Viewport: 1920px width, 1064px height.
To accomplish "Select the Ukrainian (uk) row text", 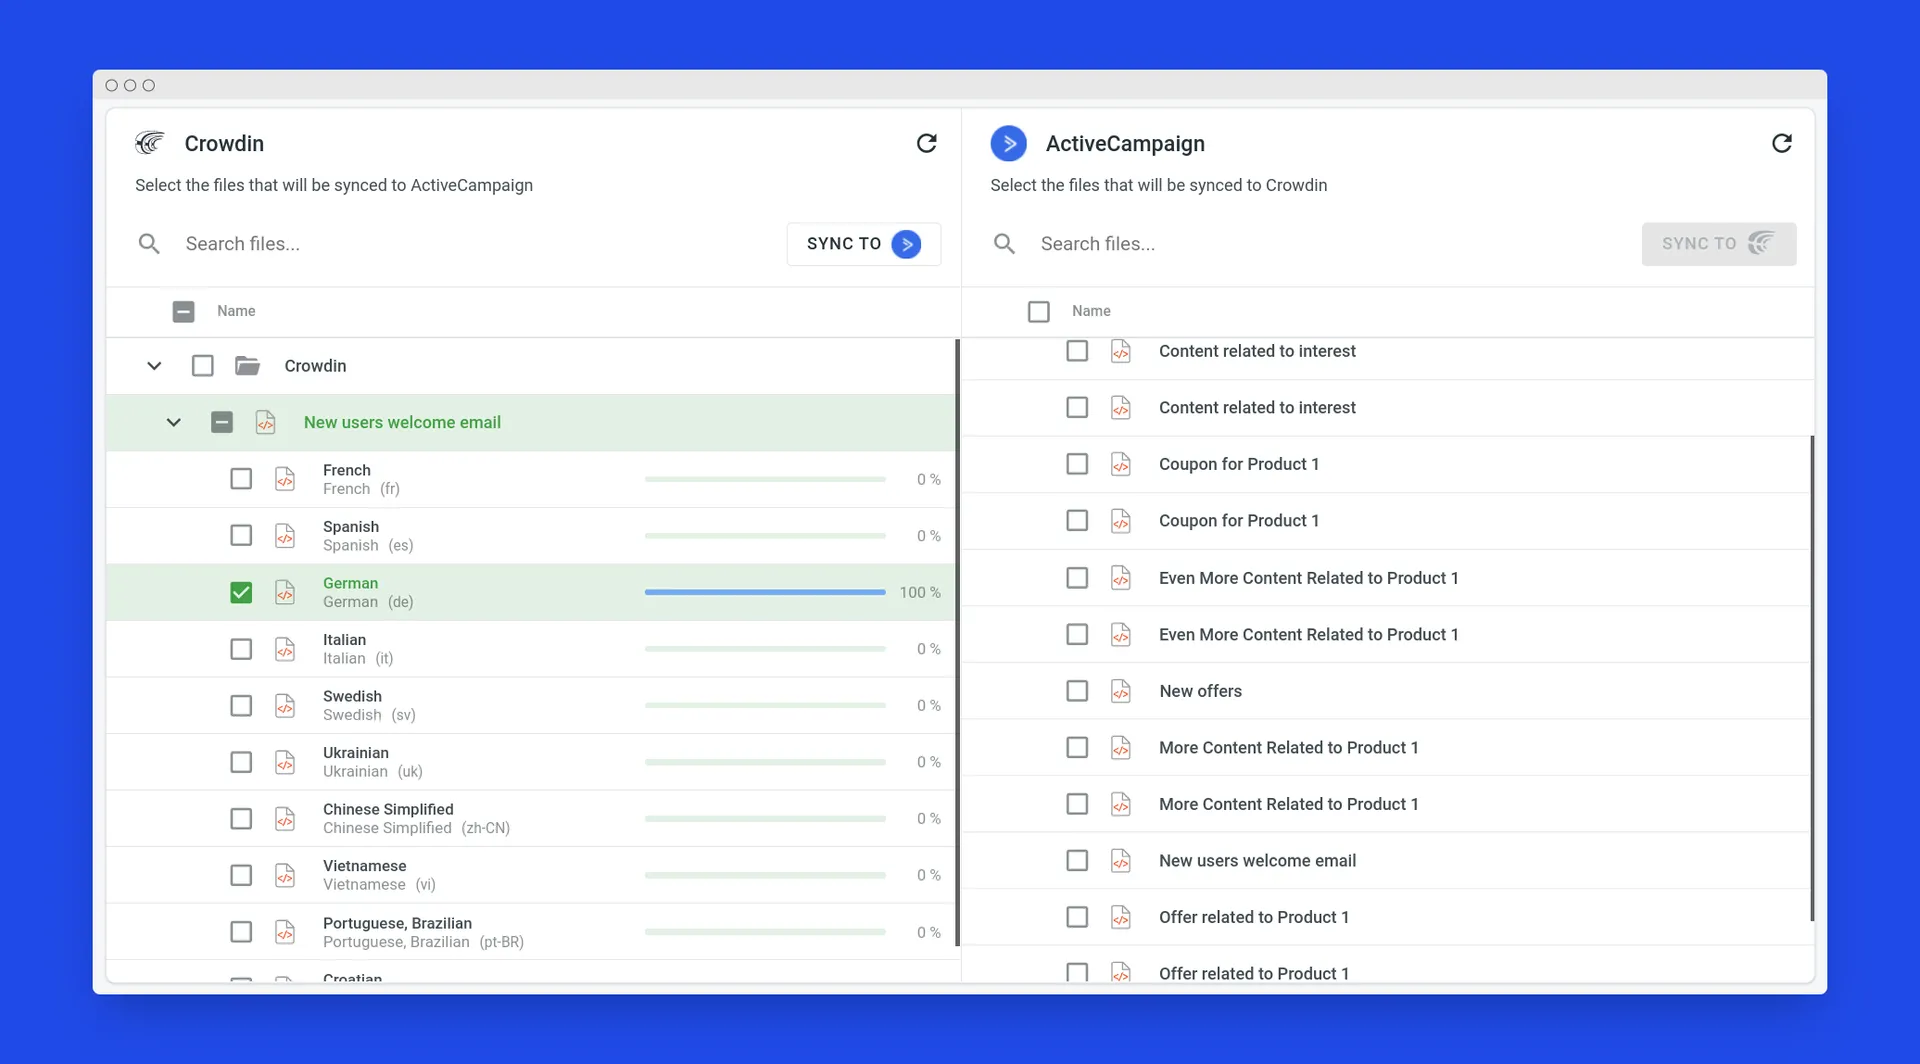I will (373, 771).
